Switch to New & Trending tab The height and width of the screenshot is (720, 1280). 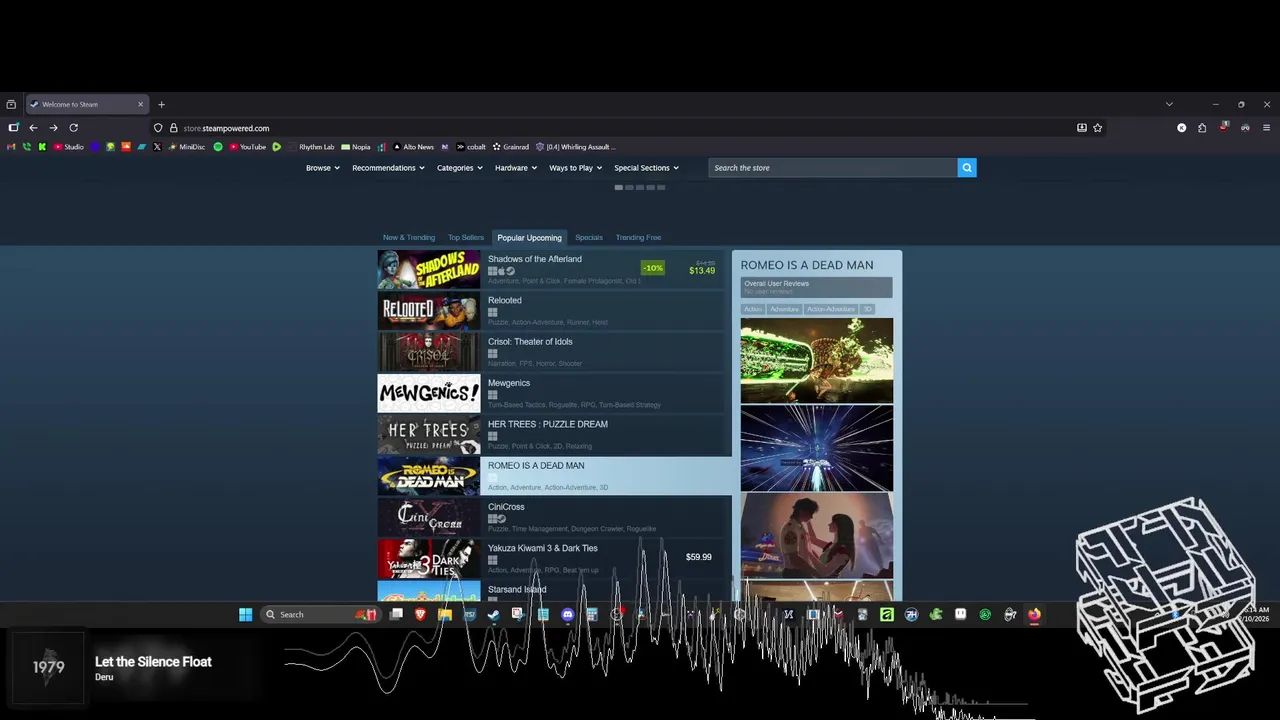pos(409,238)
